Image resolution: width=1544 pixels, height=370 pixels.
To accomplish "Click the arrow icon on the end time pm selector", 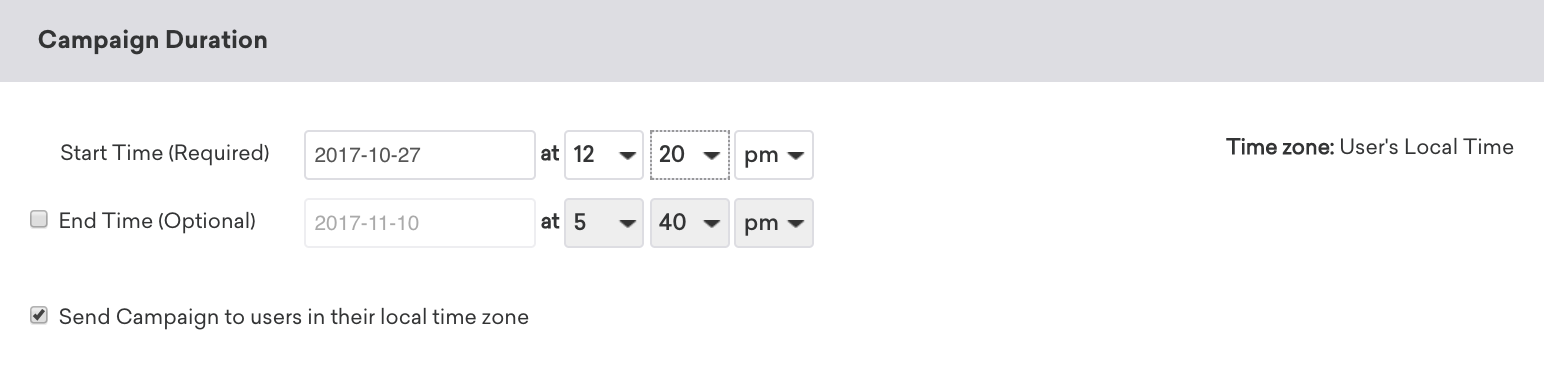I will 796,223.
